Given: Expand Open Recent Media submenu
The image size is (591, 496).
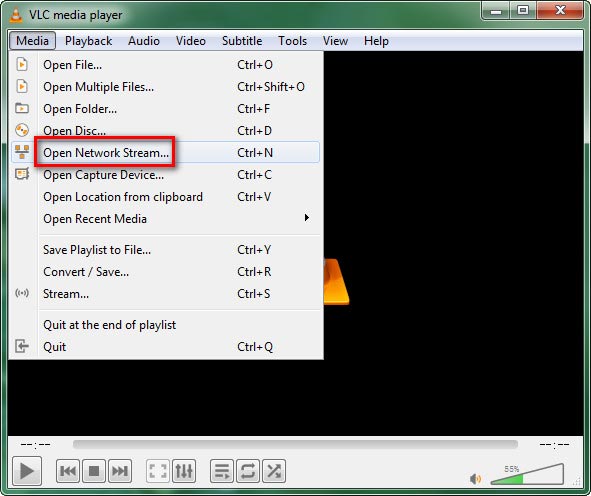Looking at the screenshot, I should [x=166, y=219].
